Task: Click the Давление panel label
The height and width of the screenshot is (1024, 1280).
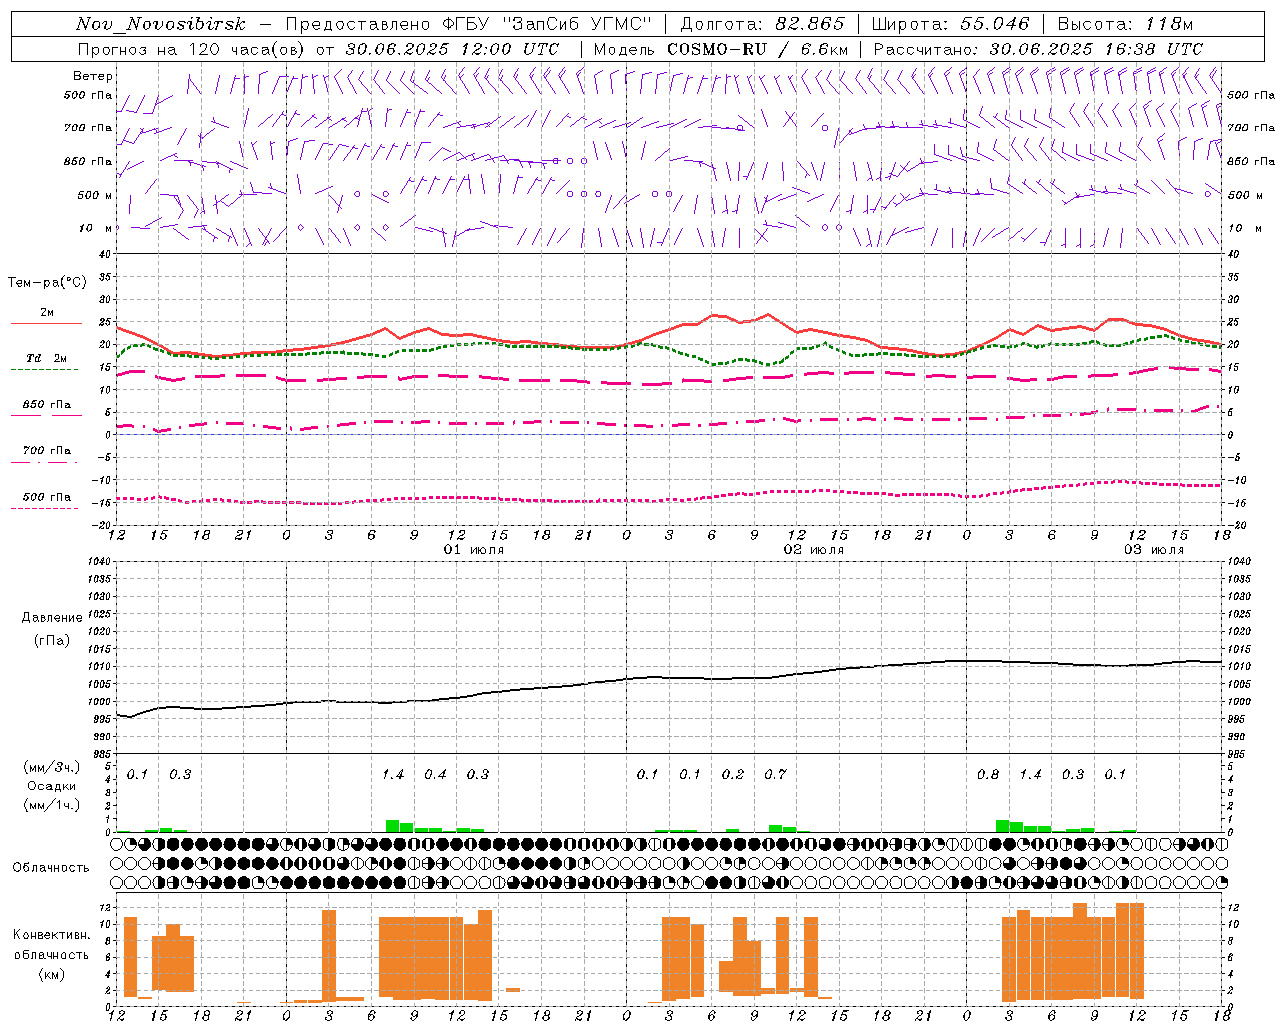Action: [52, 618]
